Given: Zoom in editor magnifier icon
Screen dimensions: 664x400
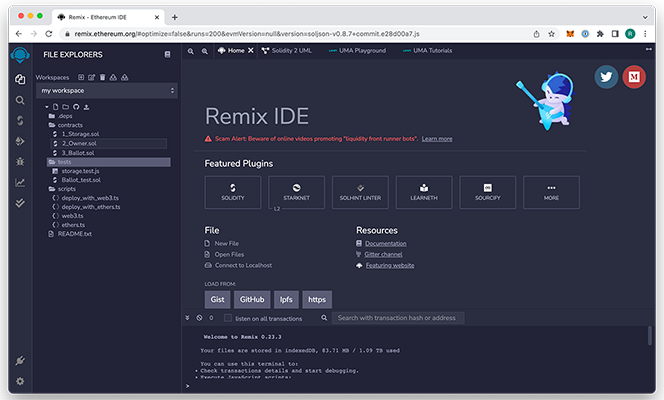Looking at the screenshot, I should [205, 51].
